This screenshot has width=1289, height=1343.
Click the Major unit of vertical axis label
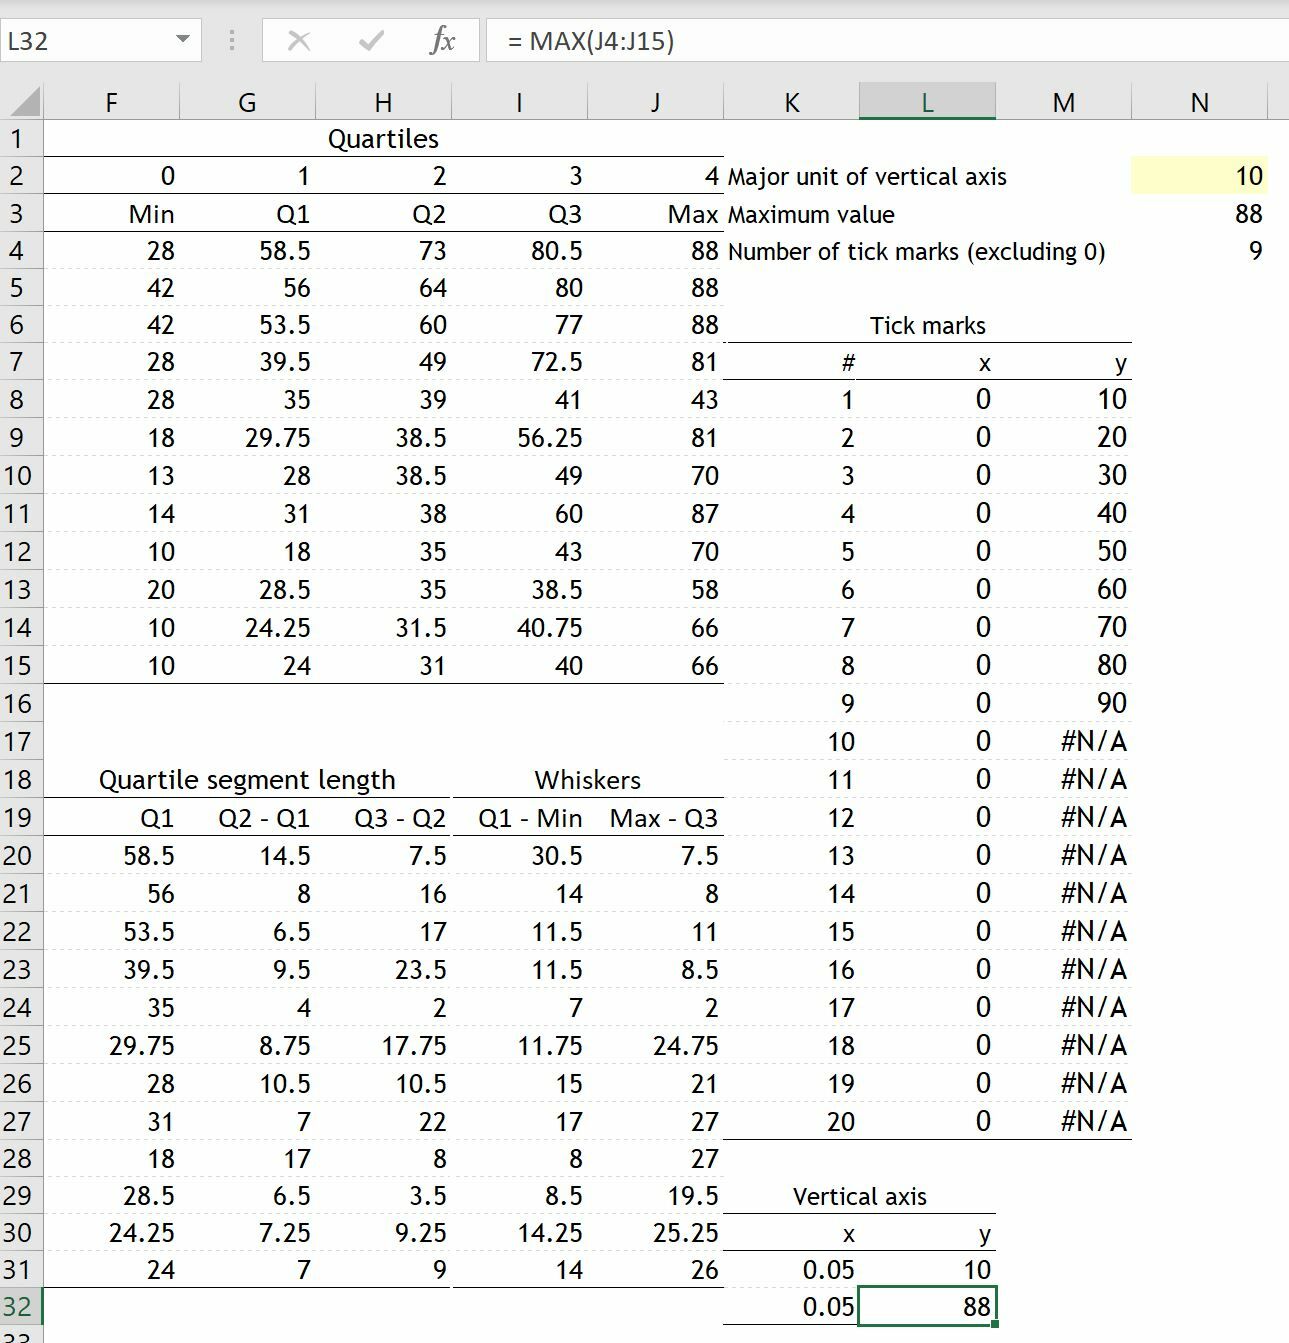[867, 175]
